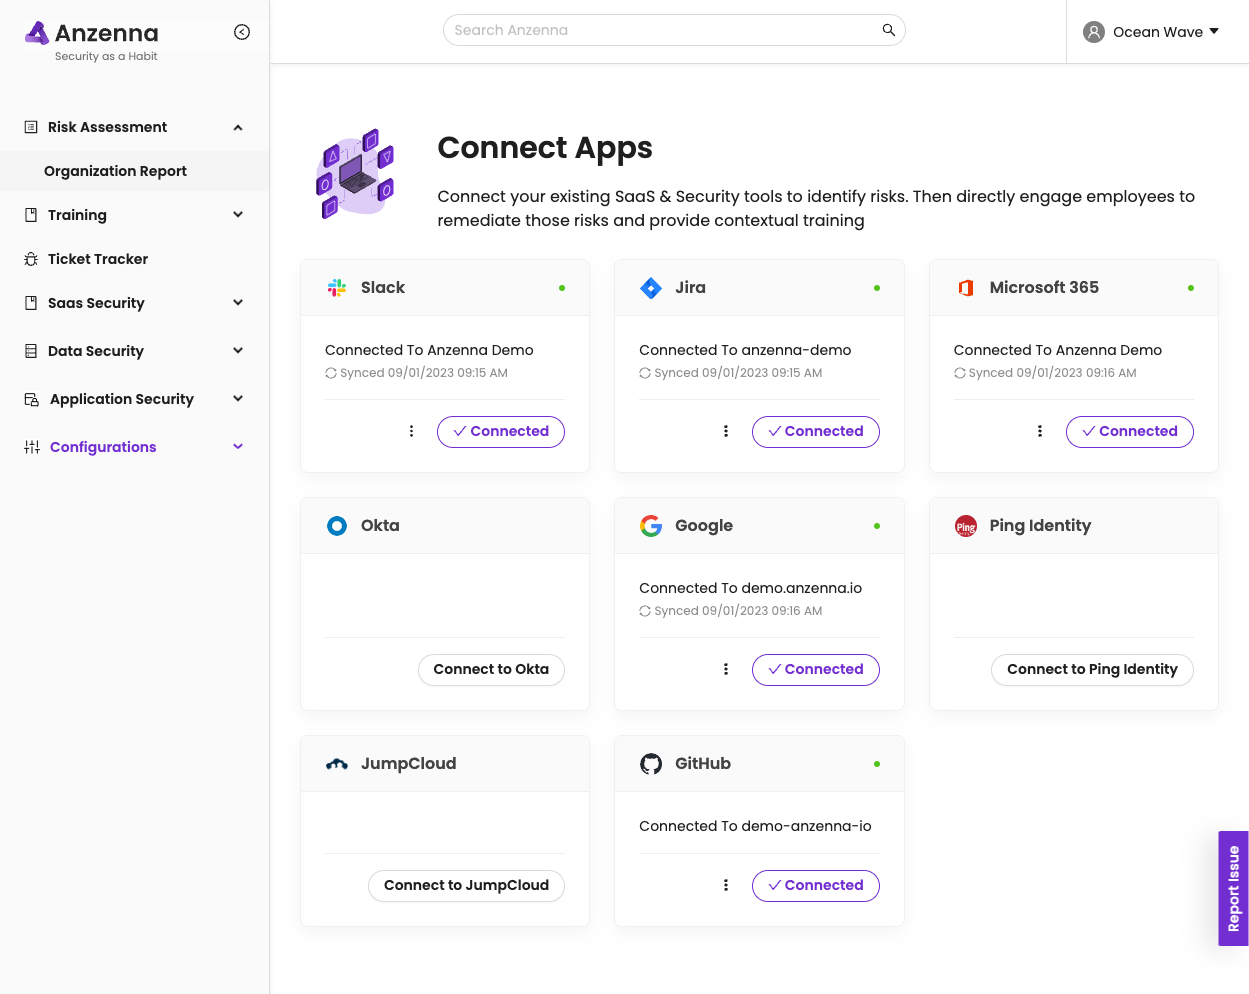Viewport: 1249px width, 994px height.
Task: Click the Microsoft 365 logo icon
Action: click(x=966, y=288)
